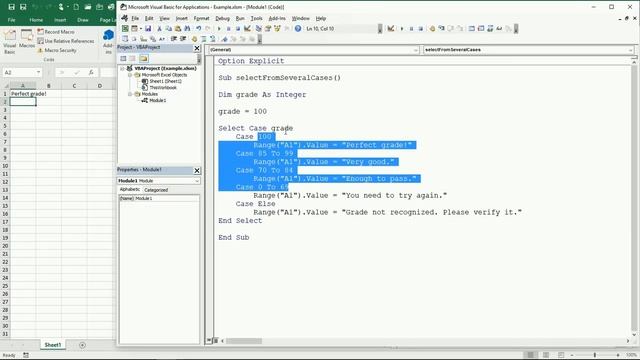This screenshot has height=360, width=640.
Task: Toggle Breakpoint hand icon in Edit toolbar
Action: (194, 39)
